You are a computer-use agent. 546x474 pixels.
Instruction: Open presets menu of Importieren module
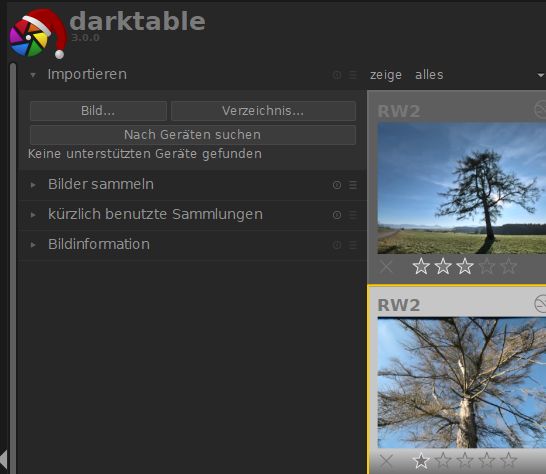[353, 75]
